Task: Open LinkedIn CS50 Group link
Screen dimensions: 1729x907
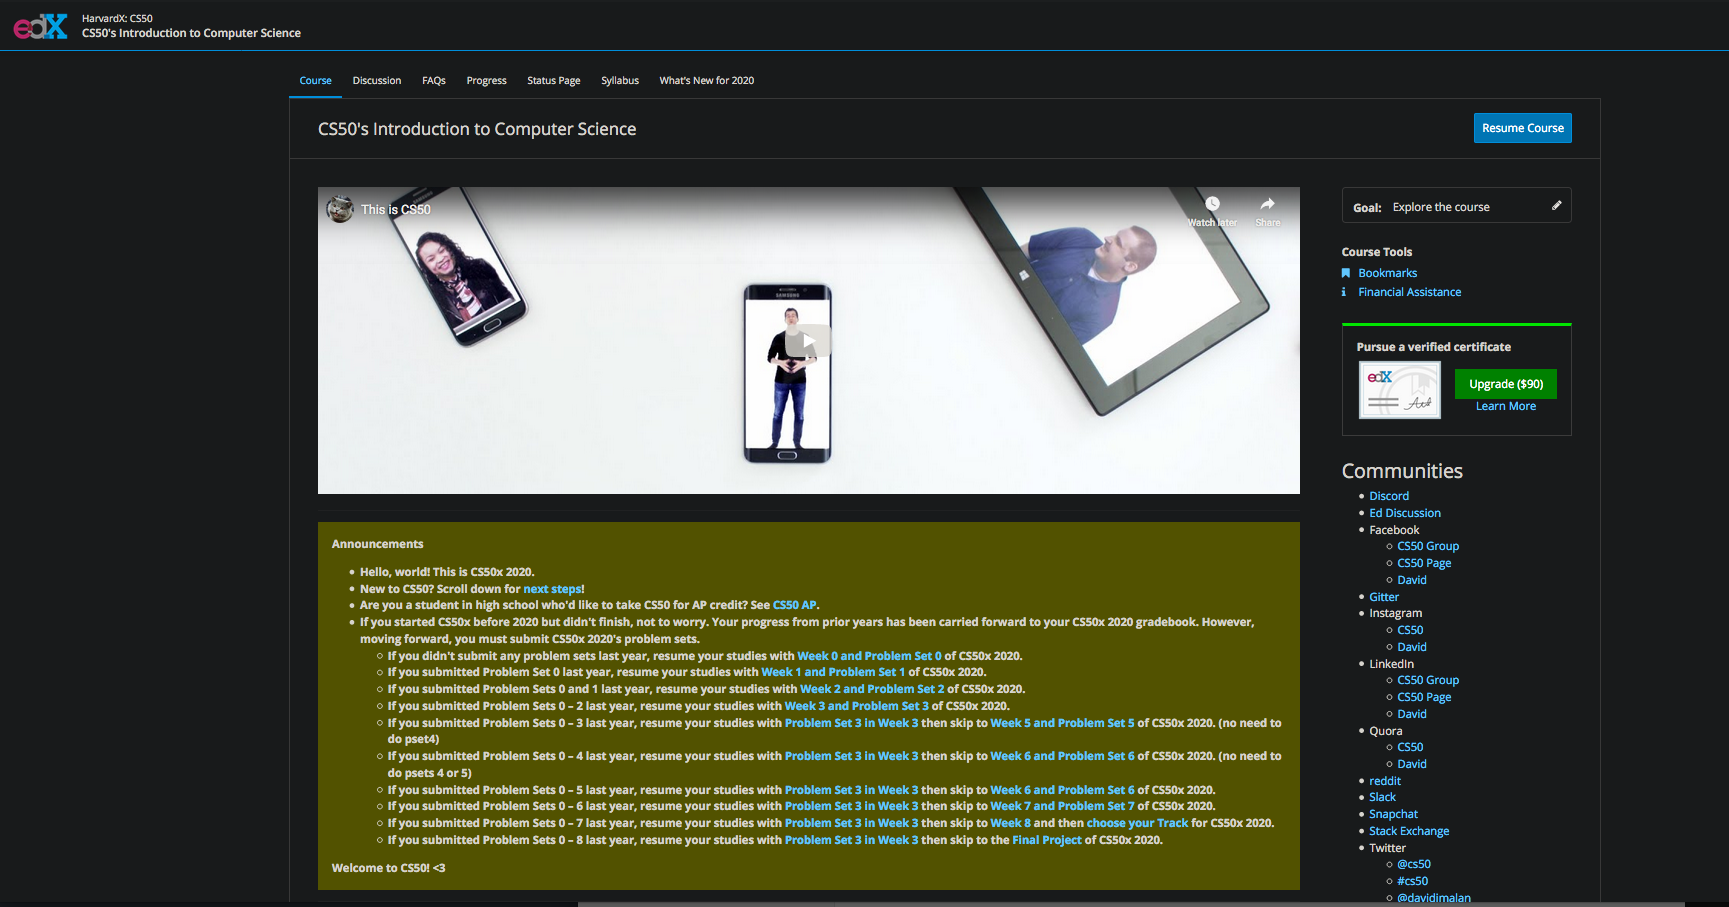Action: point(1428,680)
